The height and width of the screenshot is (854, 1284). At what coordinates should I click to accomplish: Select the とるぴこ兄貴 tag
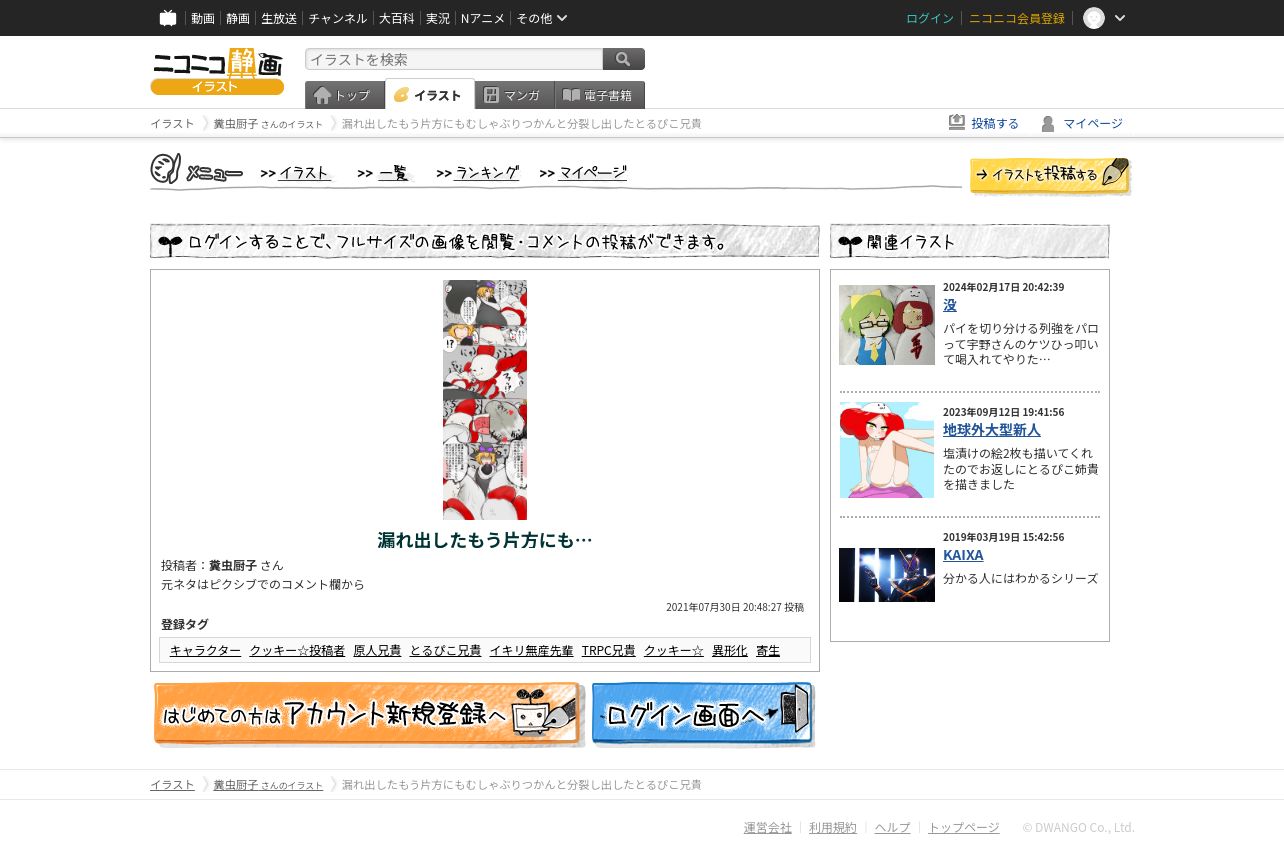click(445, 650)
